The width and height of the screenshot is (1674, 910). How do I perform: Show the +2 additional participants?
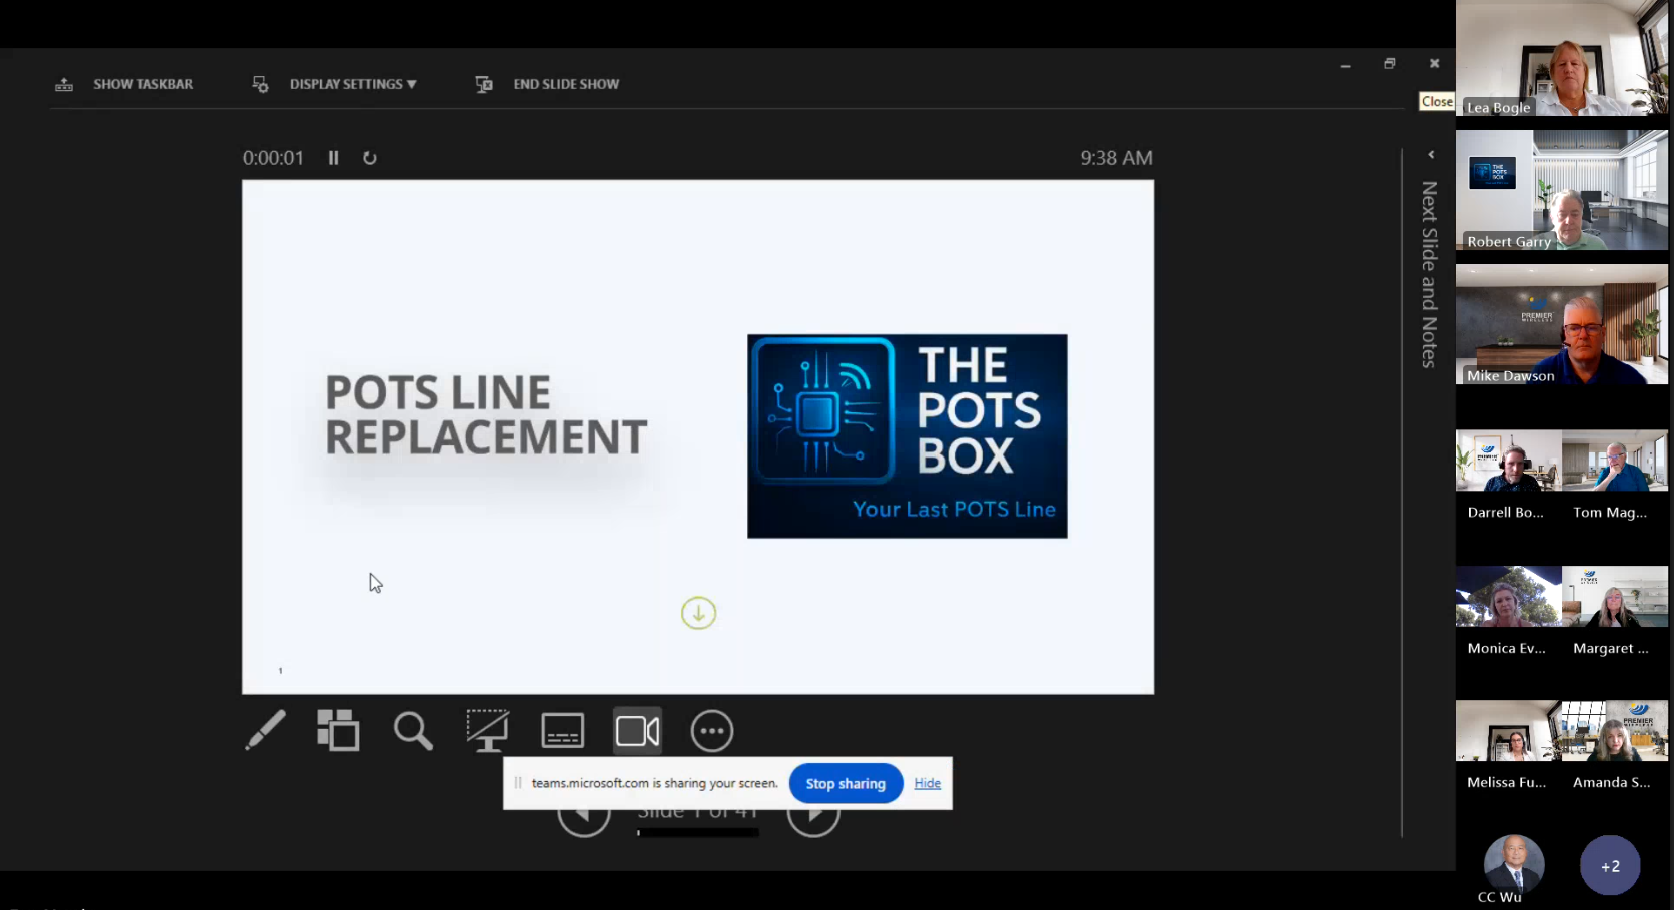1610,866
